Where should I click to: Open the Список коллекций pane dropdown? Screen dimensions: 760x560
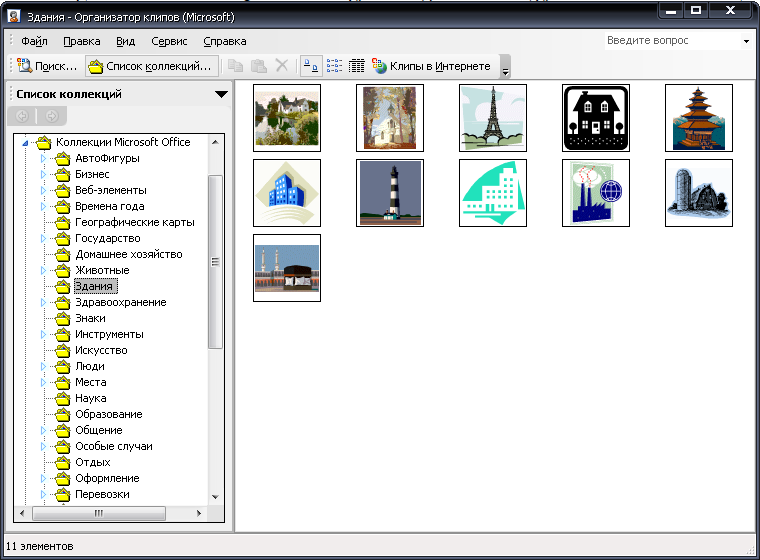coord(221,94)
